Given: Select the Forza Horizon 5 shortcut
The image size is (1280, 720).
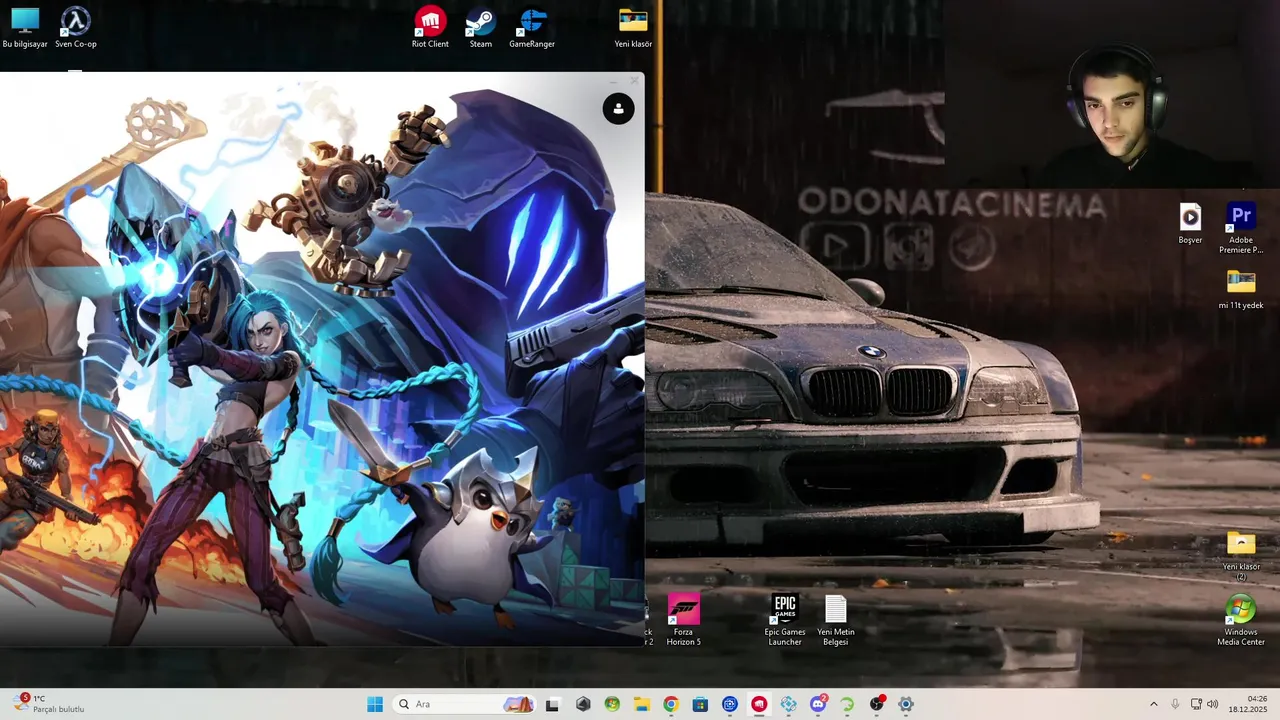Looking at the screenshot, I should (684, 620).
